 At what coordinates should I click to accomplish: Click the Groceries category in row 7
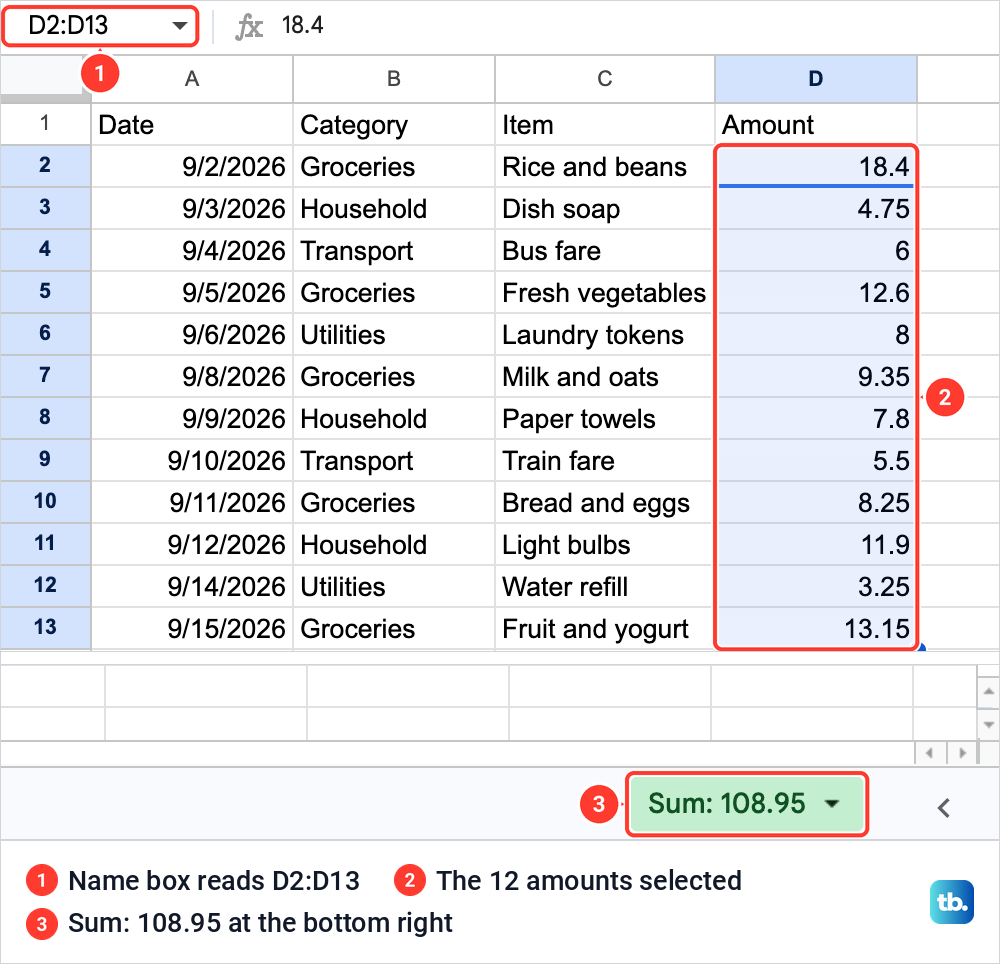coord(394,376)
